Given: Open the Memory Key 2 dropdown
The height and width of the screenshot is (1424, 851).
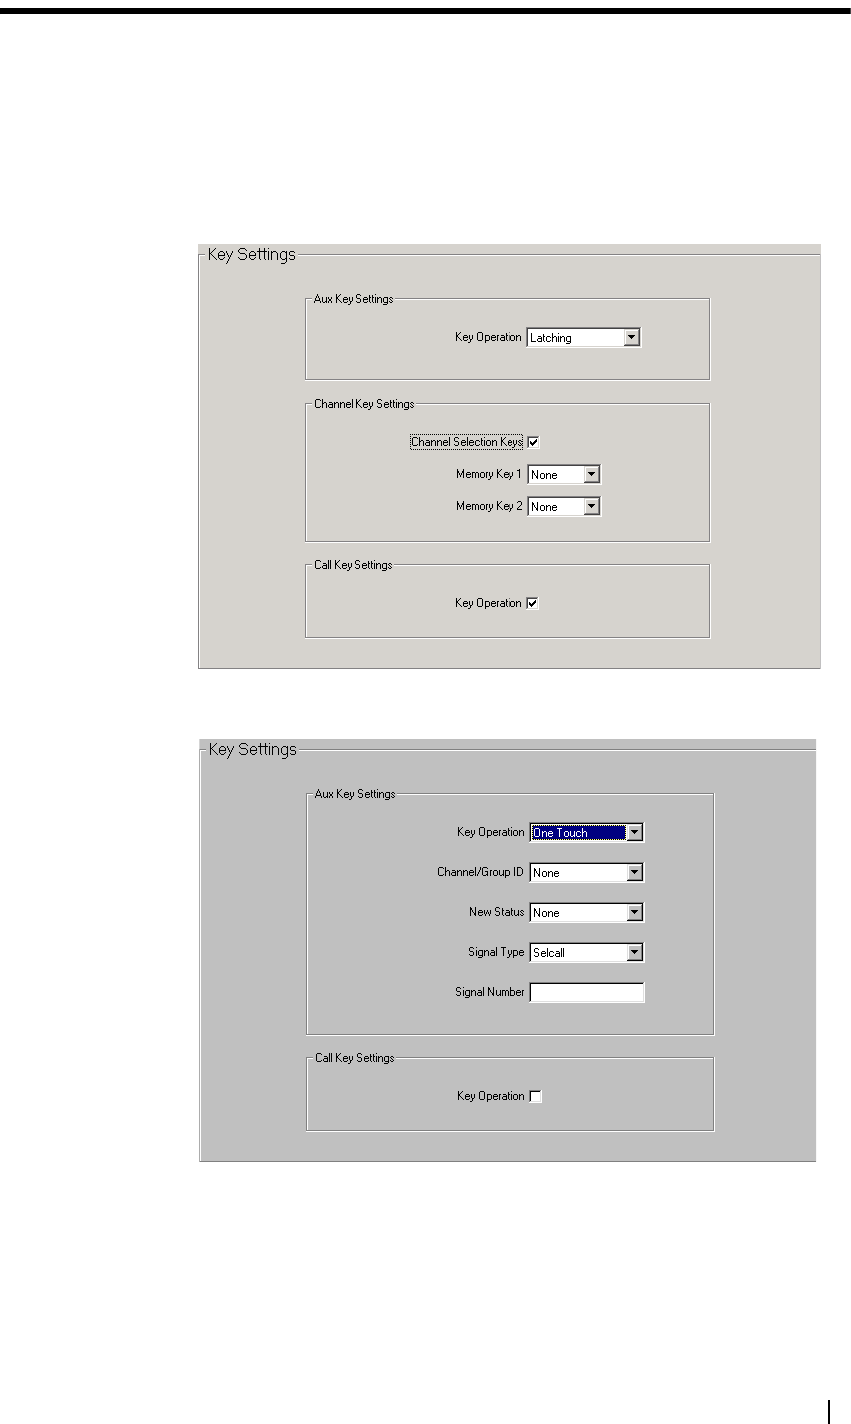Looking at the screenshot, I should point(563,507).
